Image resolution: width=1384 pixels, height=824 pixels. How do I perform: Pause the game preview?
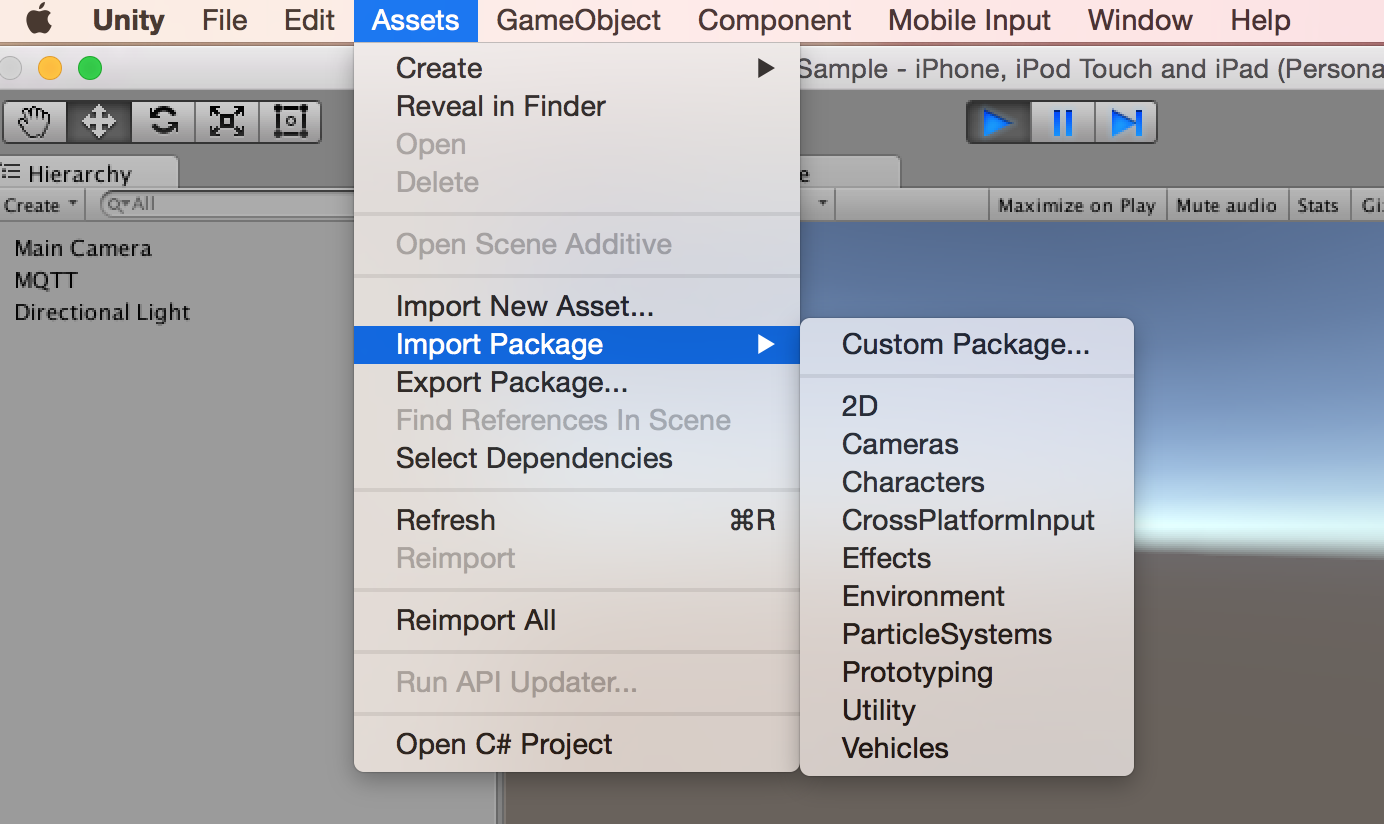(x=1062, y=122)
